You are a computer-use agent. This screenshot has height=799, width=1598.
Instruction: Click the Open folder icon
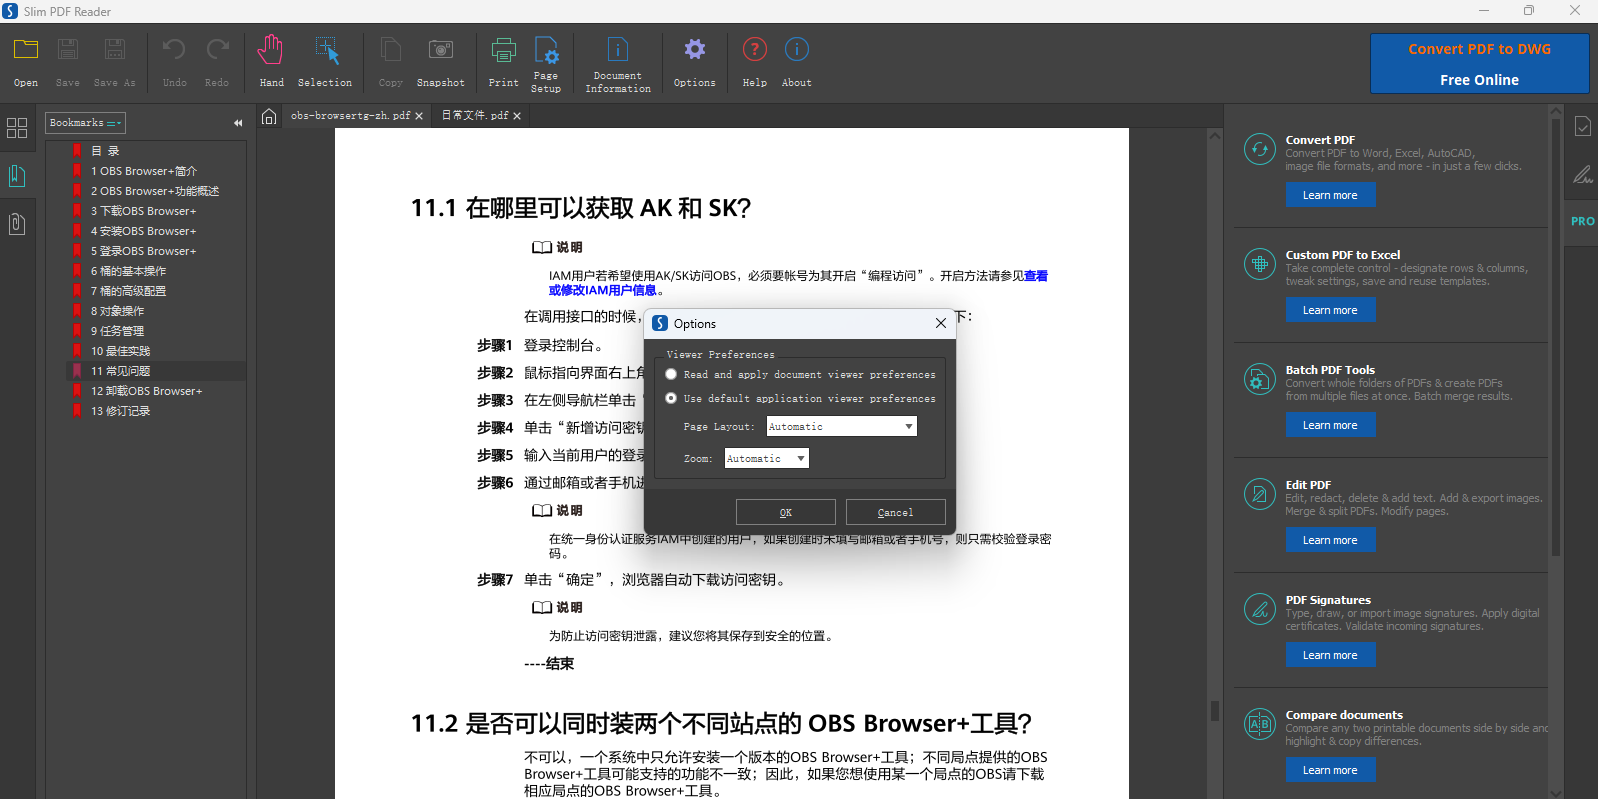tap(26, 50)
